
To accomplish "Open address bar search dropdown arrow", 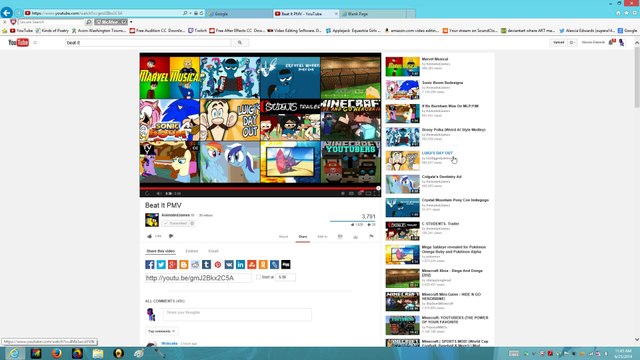I will [190, 13].
